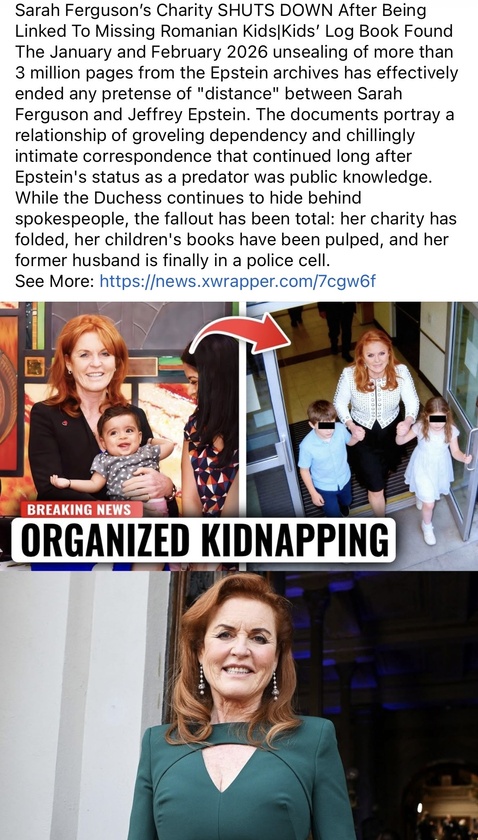Tap the white studded jacket in the right photo
Screen dimensions: 478x840
[x=376, y=402]
